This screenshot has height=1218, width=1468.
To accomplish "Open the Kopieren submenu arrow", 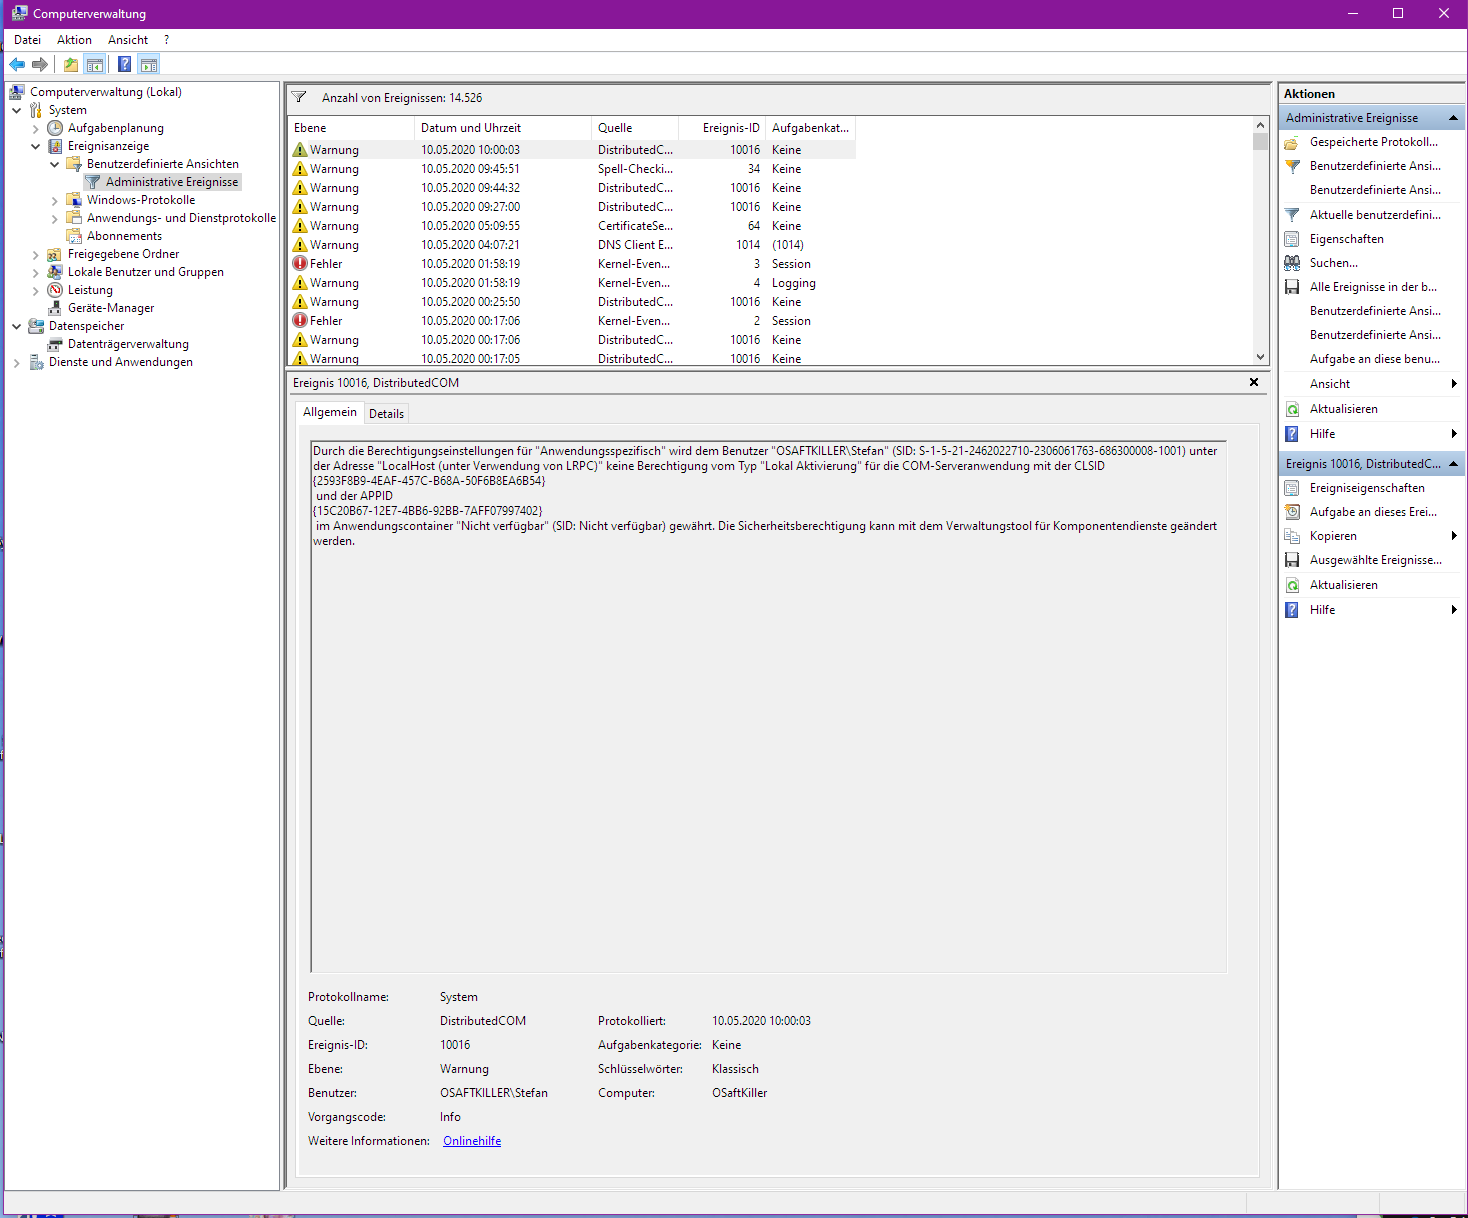I will coord(1454,536).
